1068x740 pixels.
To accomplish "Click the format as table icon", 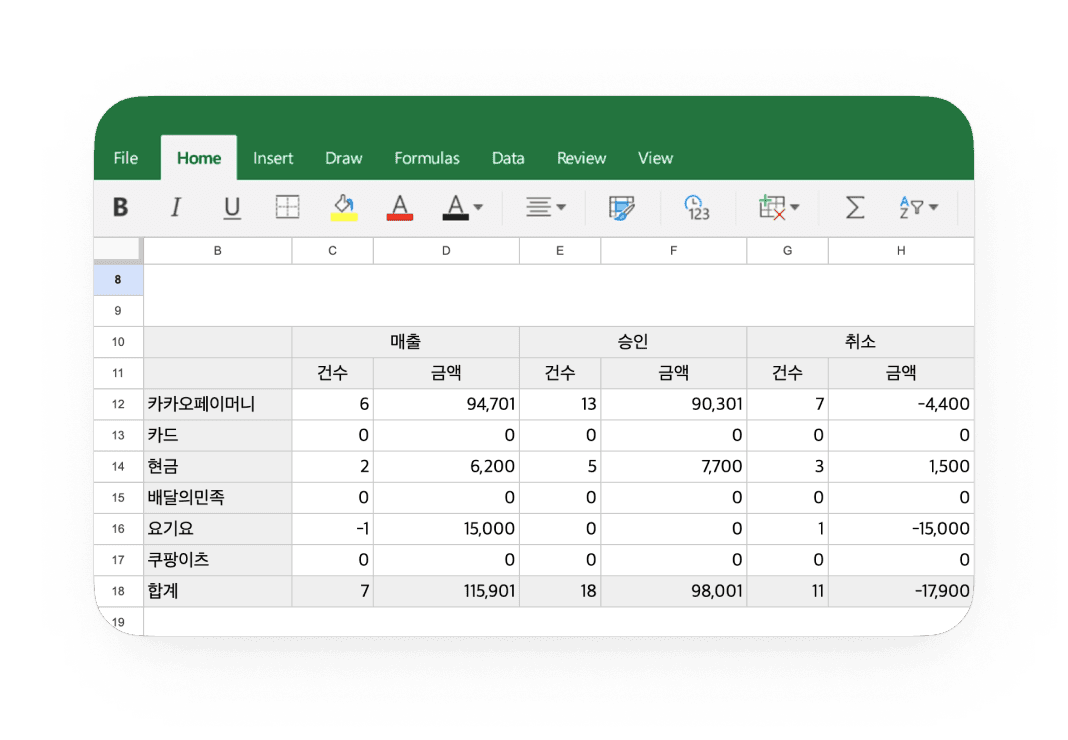I will coord(622,207).
